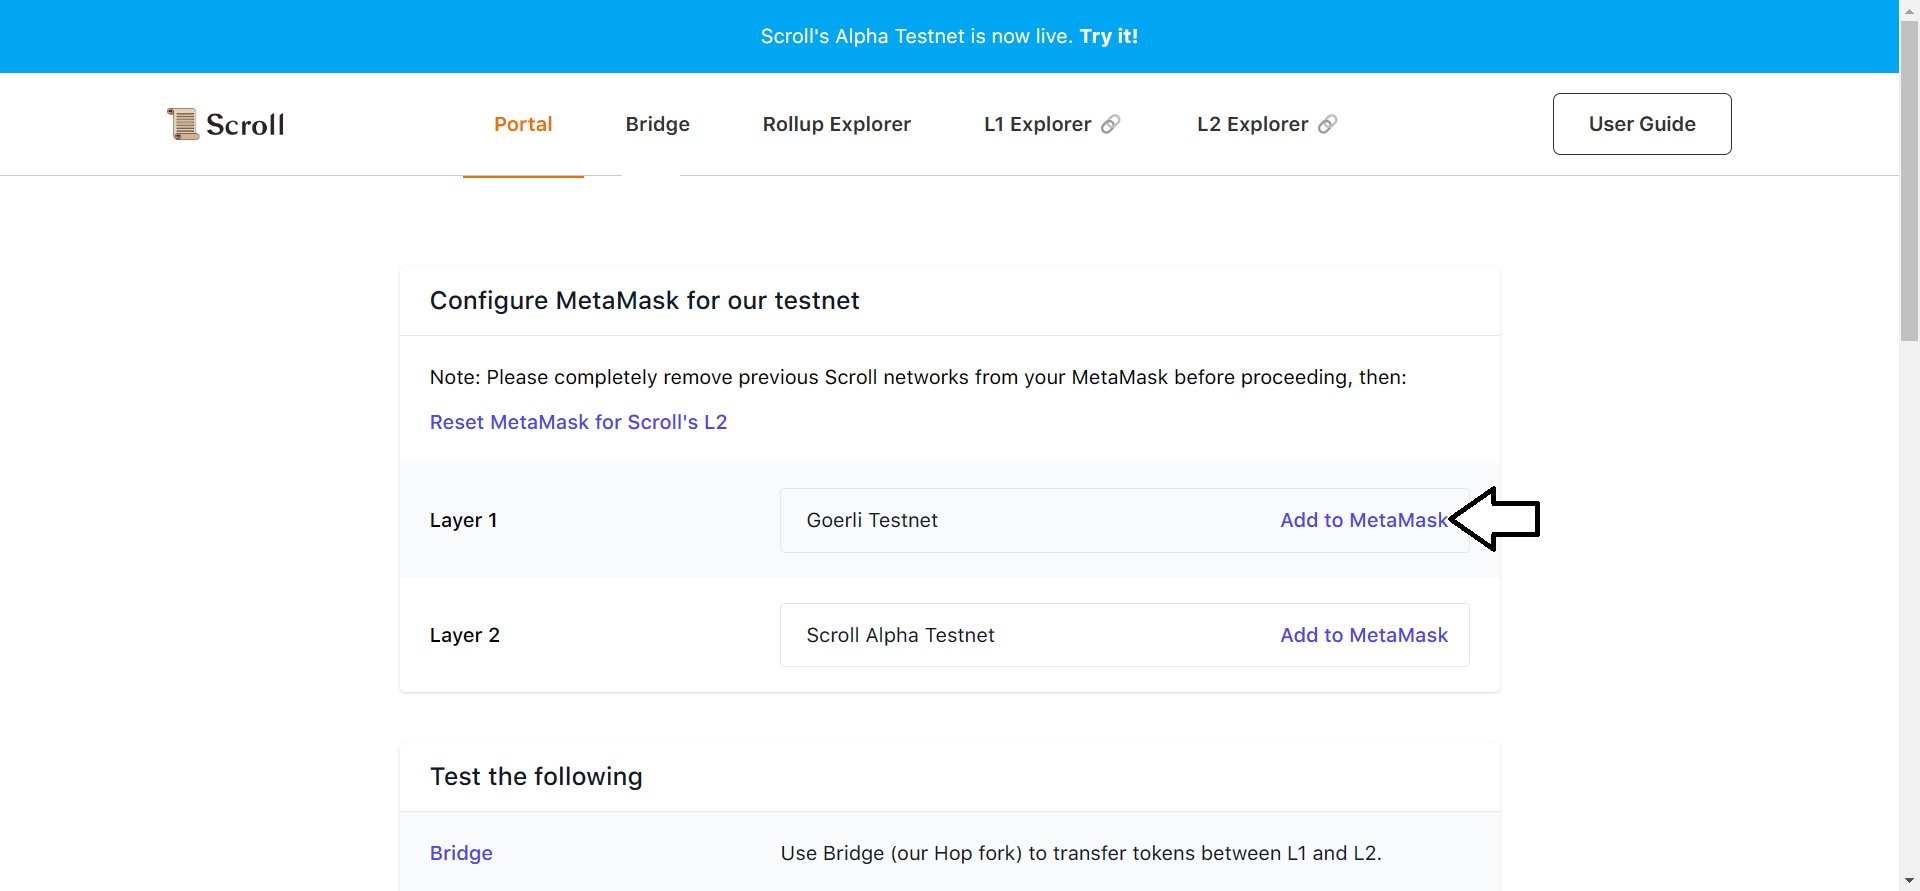
Task: Click the Scroll Alpha Testnet network name
Action: [900, 635]
